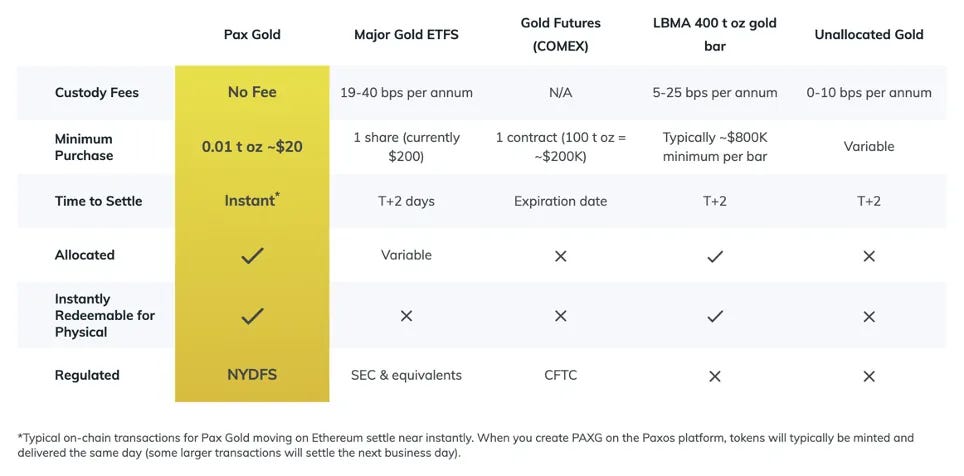Click the Instant settle time cell

[252, 200]
